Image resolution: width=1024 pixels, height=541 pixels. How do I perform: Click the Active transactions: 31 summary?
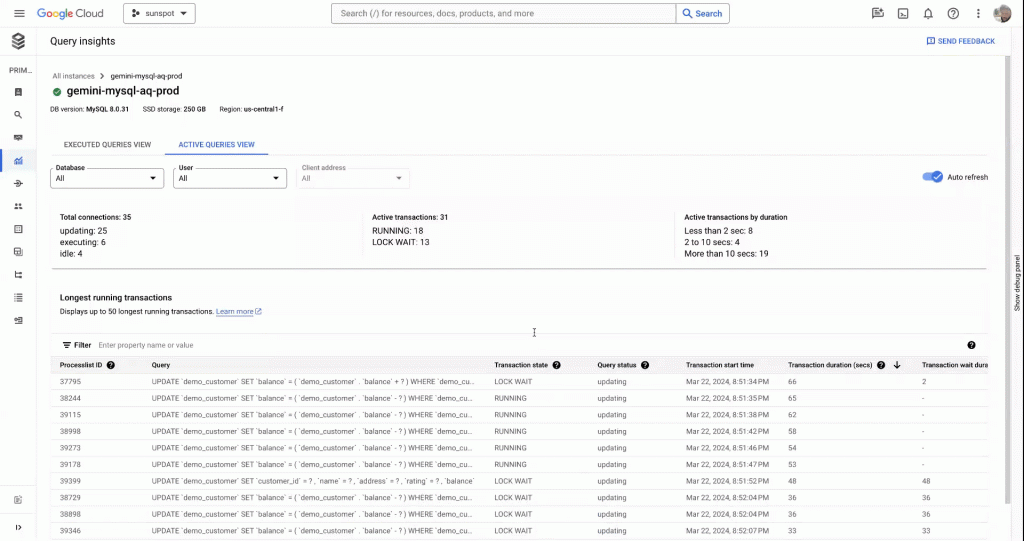click(x=410, y=217)
